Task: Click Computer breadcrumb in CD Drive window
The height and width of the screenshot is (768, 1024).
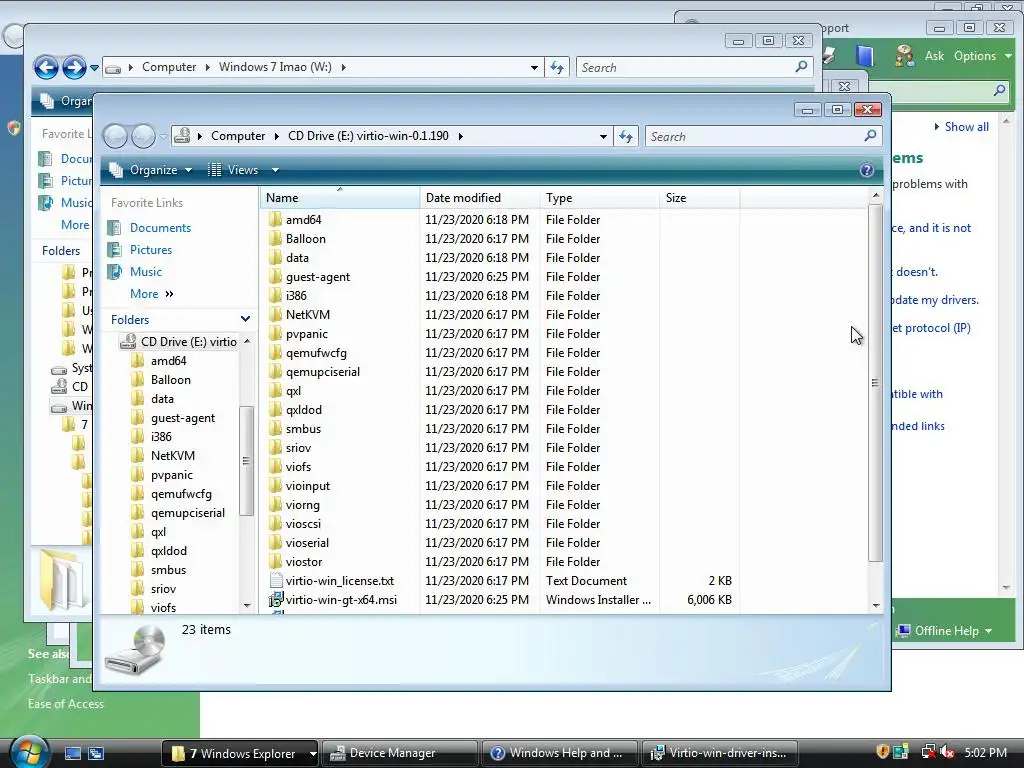Action: click(x=238, y=136)
